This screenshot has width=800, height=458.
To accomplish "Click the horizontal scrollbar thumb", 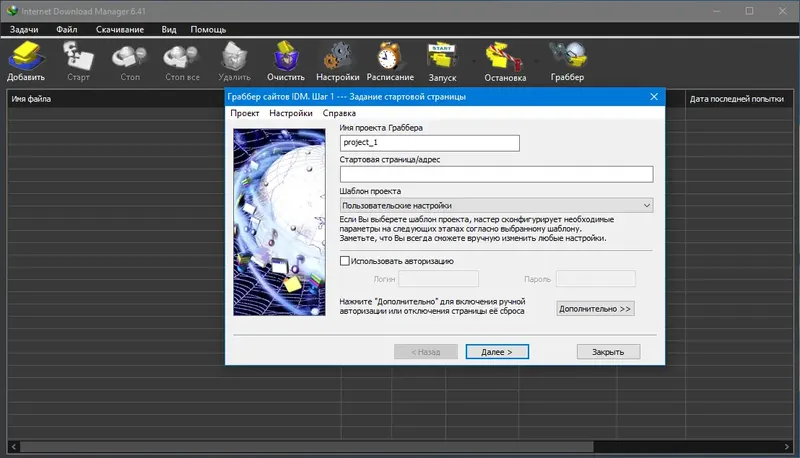I will tap(307, 447).
